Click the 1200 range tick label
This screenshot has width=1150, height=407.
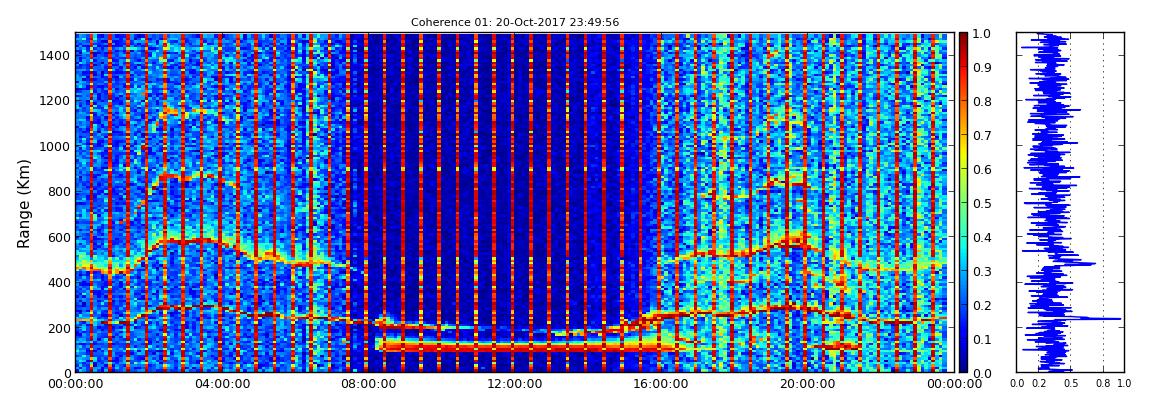tap(54, 100)
